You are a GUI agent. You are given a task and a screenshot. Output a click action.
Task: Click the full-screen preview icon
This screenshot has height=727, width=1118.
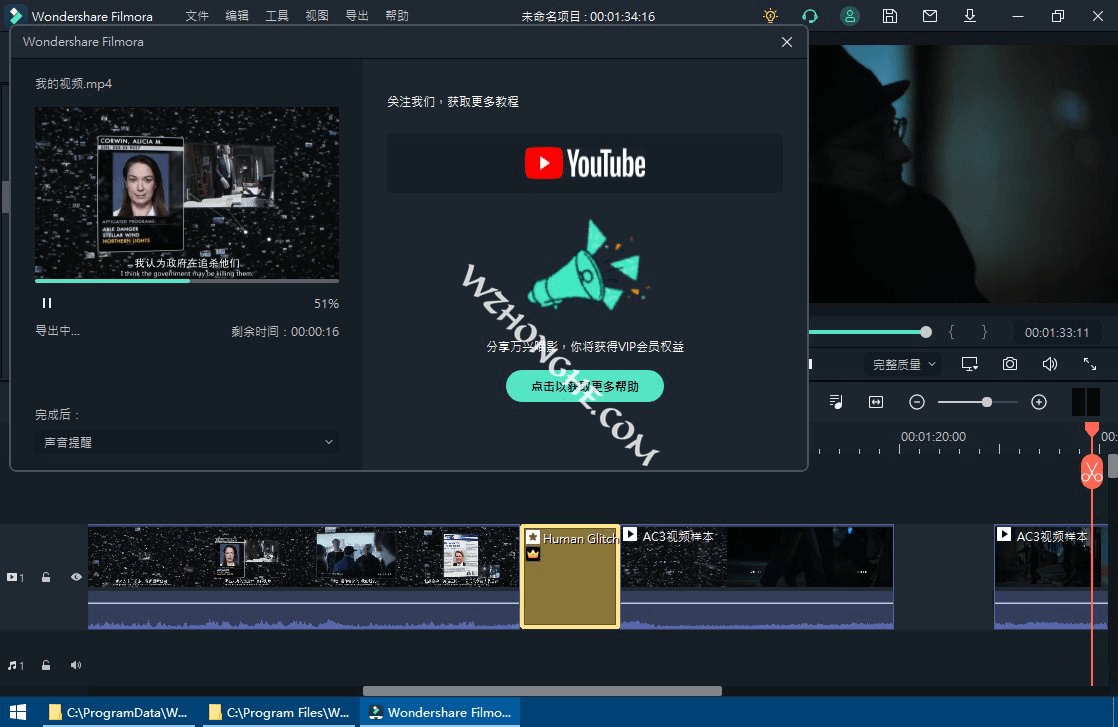[x=1089, y=364]
